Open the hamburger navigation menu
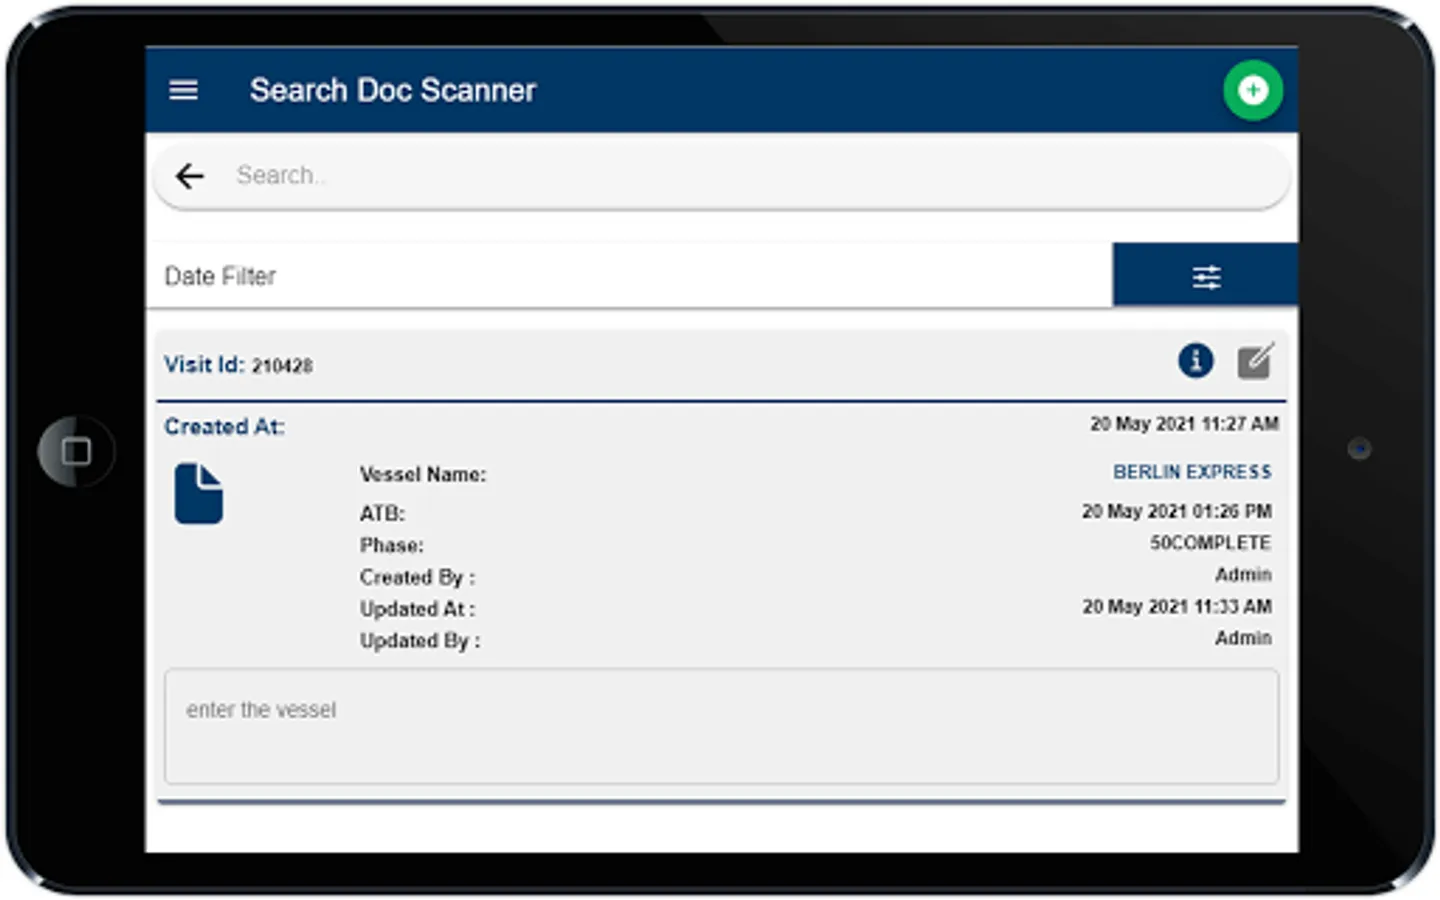 (x=183, y=90)
